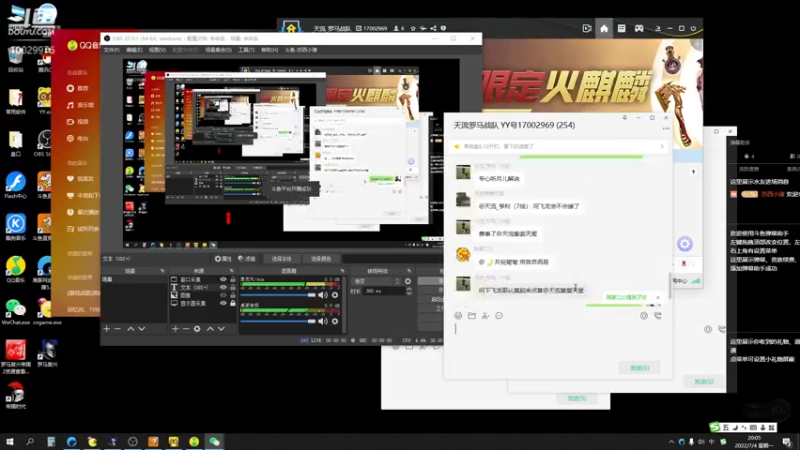Toggle lock on 显示器采集 source

coord(233,303)
